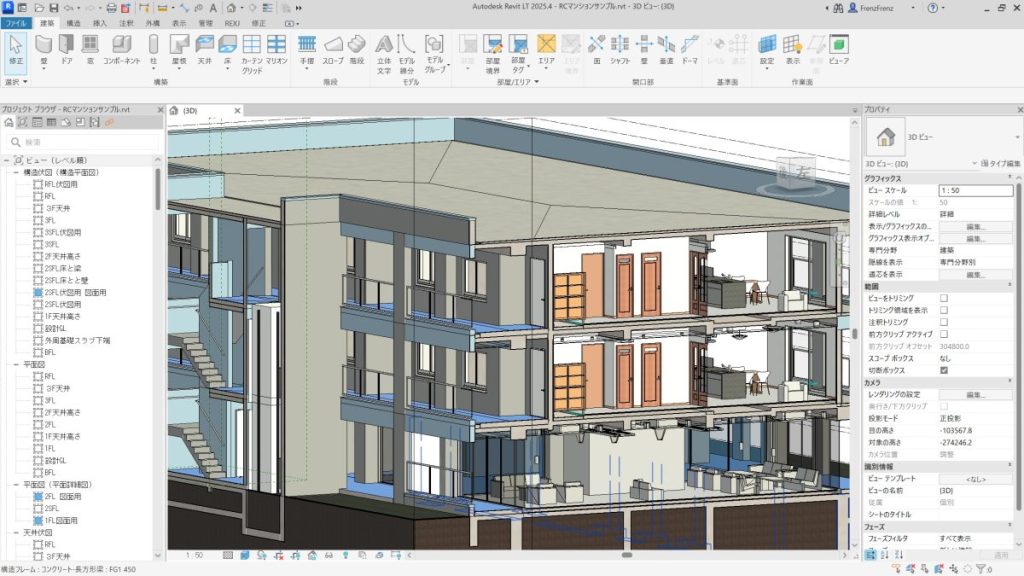1024x576 pixels.
Task: Click the Modify (修正) arrow tool
Action: pos(16,48)
